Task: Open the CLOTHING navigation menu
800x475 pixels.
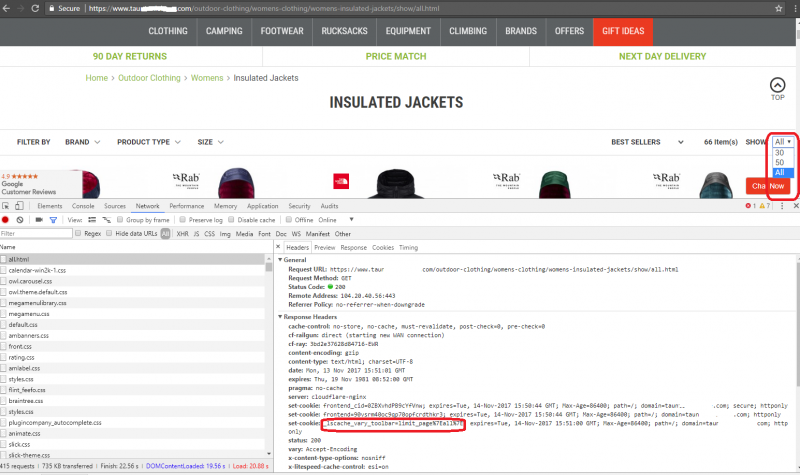Action: [168, 31]
